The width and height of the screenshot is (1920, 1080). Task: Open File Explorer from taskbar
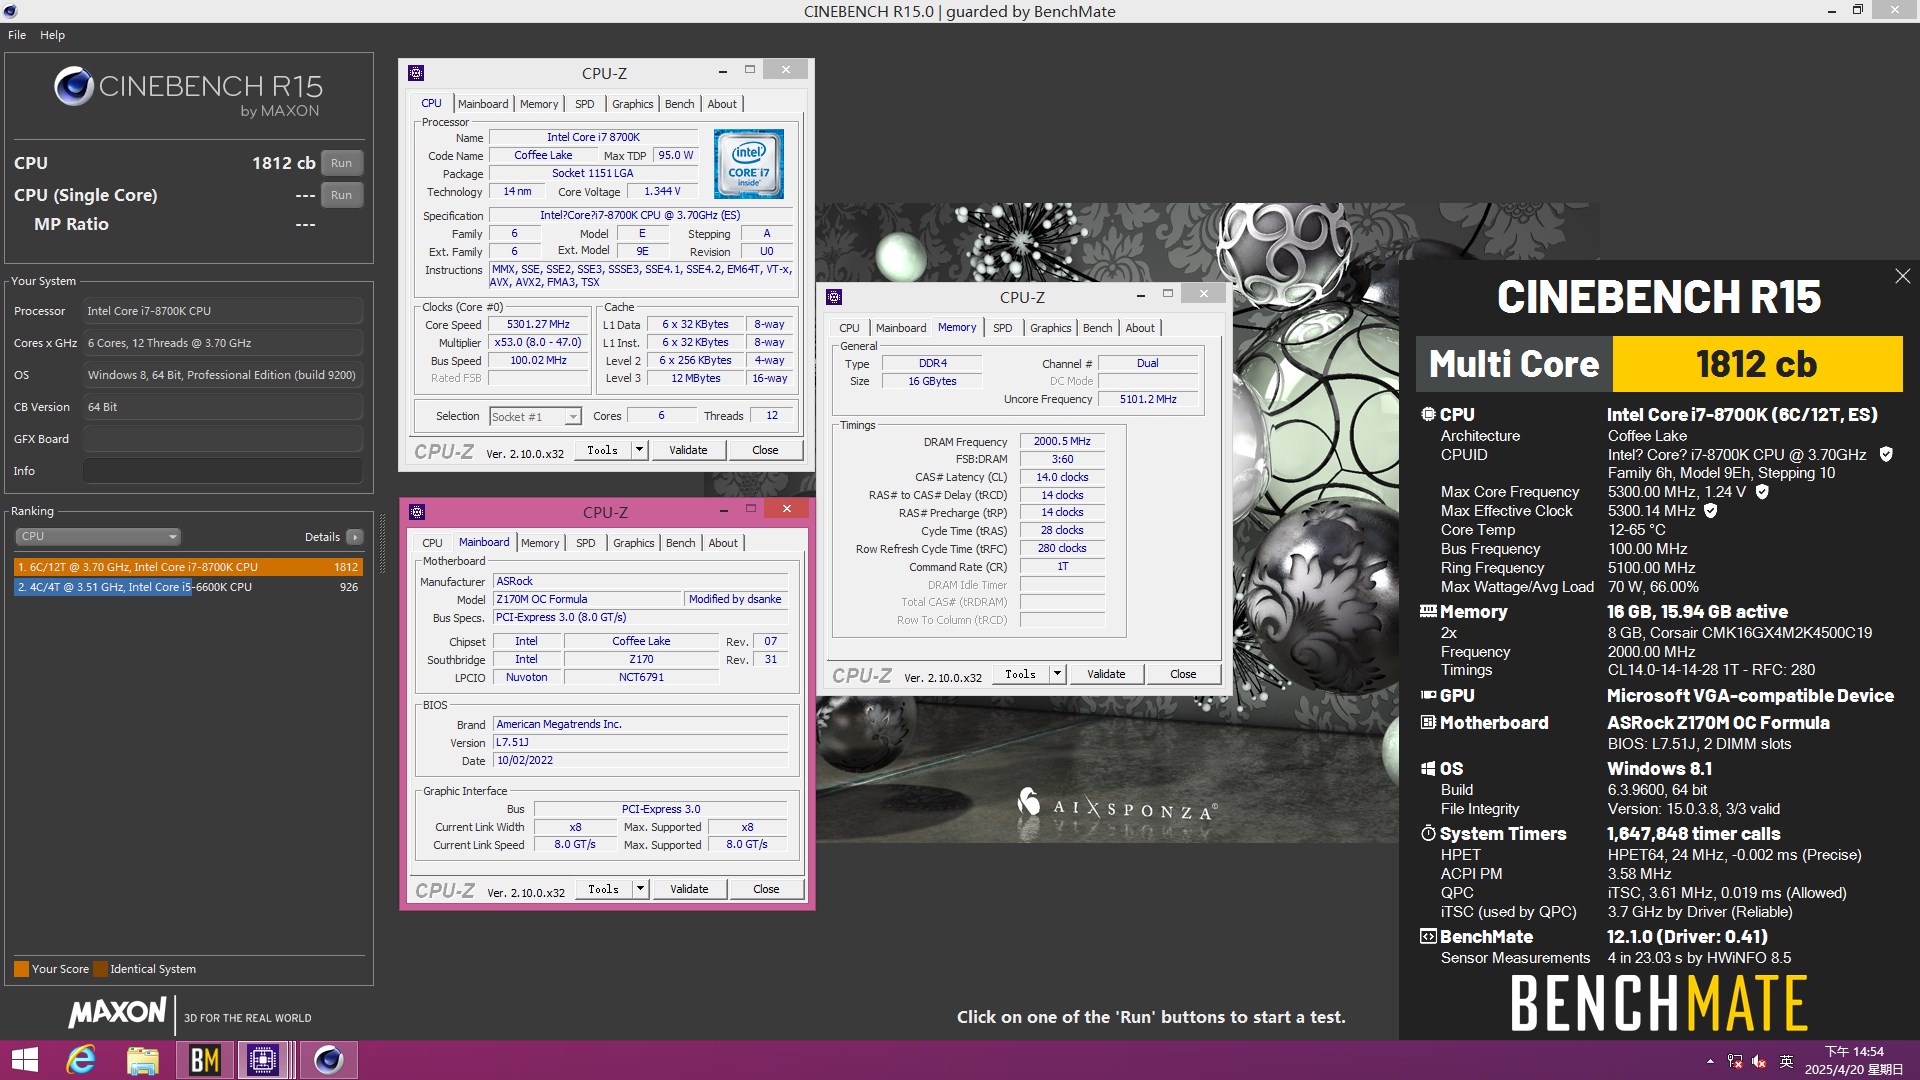point(142,1060)
